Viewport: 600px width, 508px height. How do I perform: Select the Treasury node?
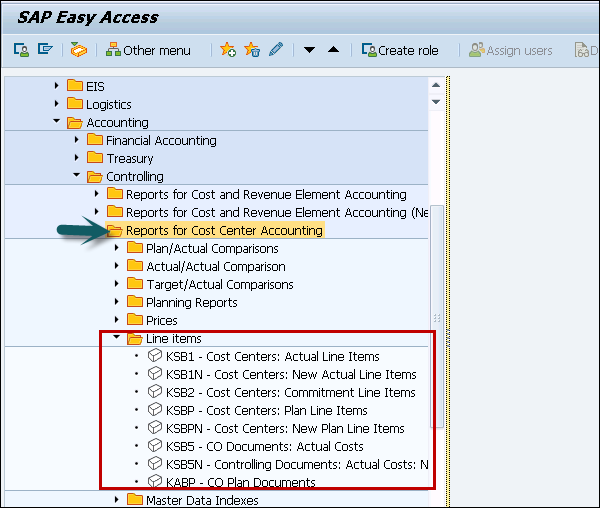pyautogui.click(x=130, y=158)
